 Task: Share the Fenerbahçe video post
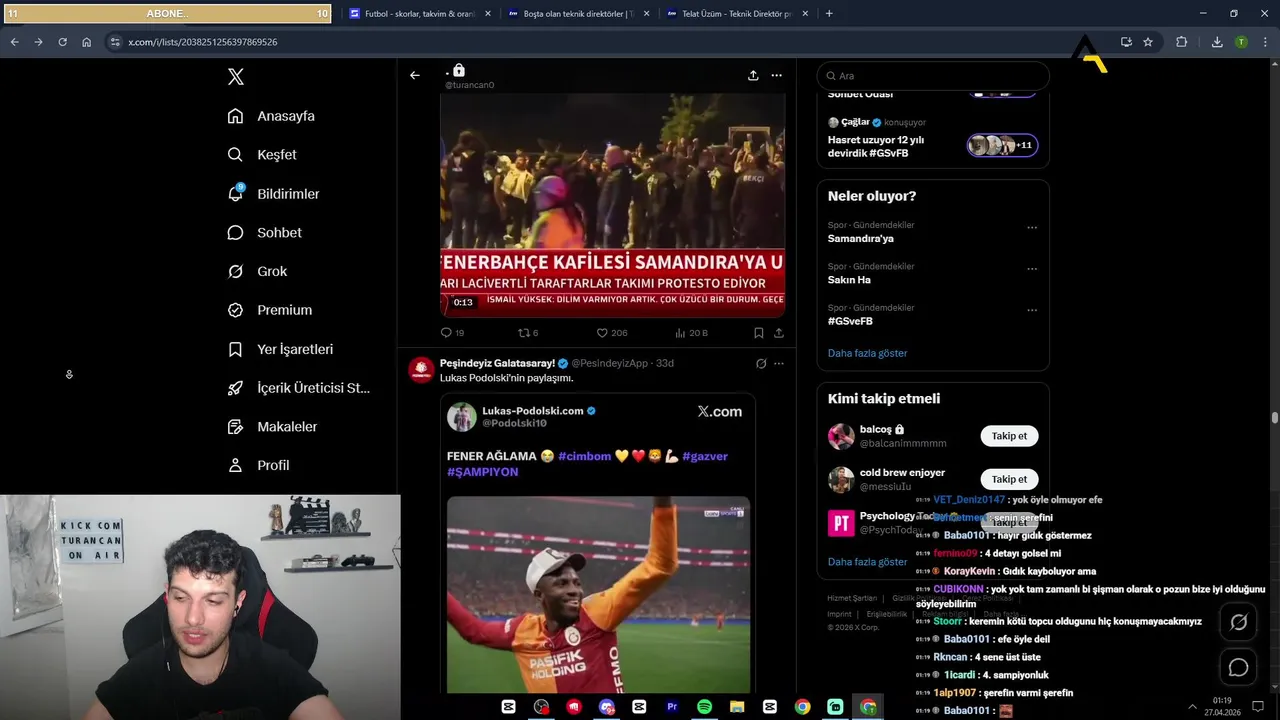tap(779, 333)
